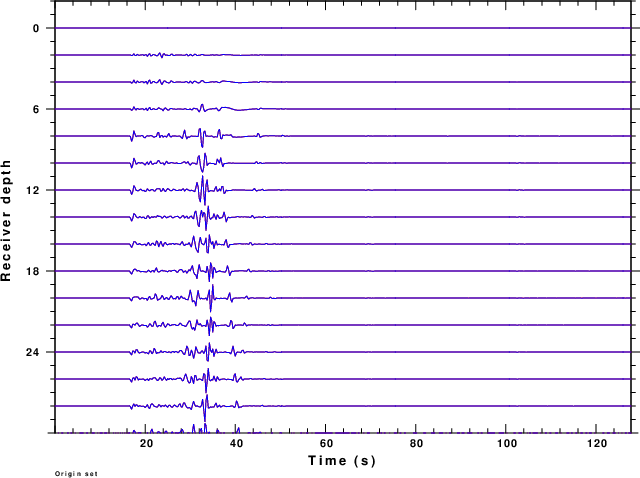Click the x-axis tick label "40"
Screen dimensions: 640x478
236,443
